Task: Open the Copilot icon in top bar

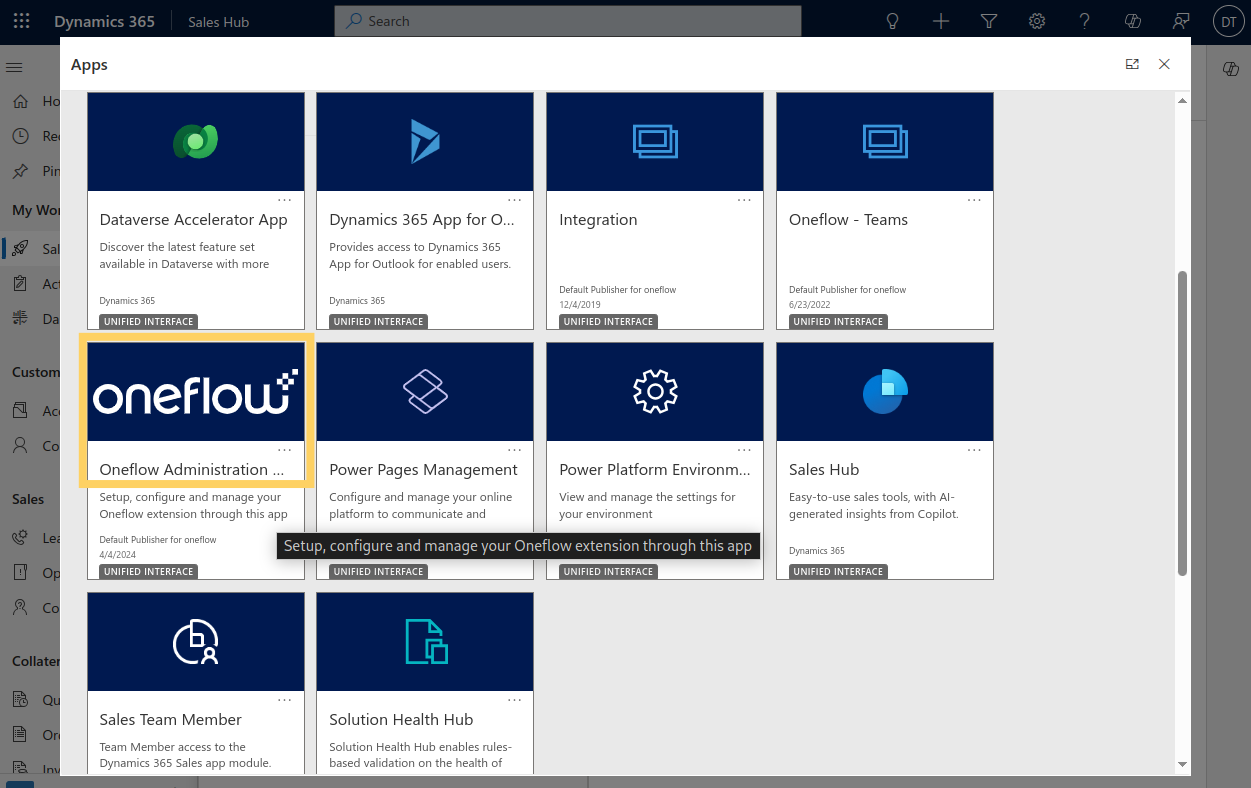Action: pyautogui.click(x=1133, y=21)
